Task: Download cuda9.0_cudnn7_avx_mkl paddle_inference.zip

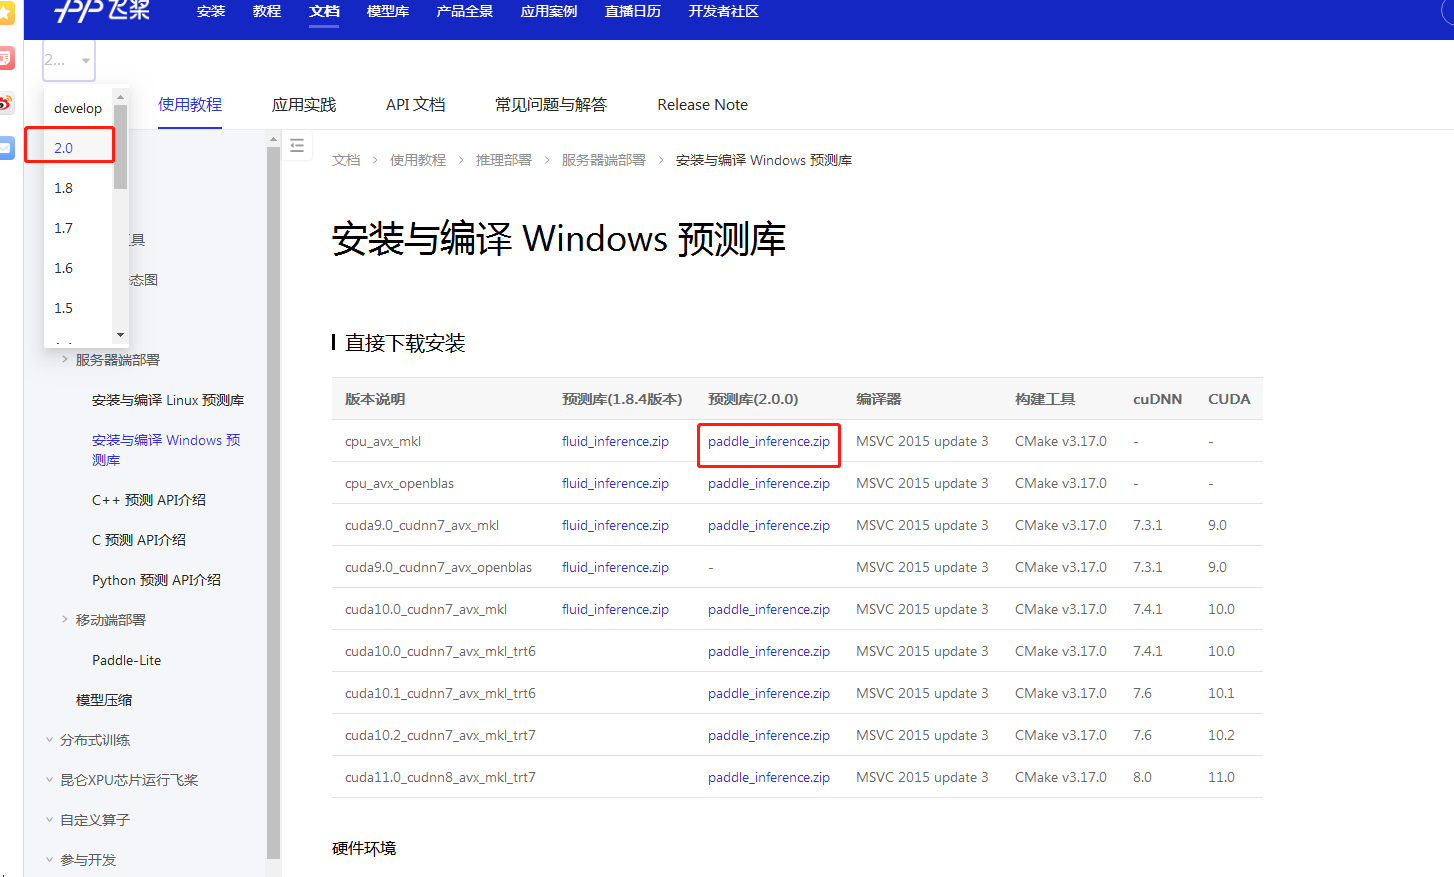Action: tap(769, 525)
